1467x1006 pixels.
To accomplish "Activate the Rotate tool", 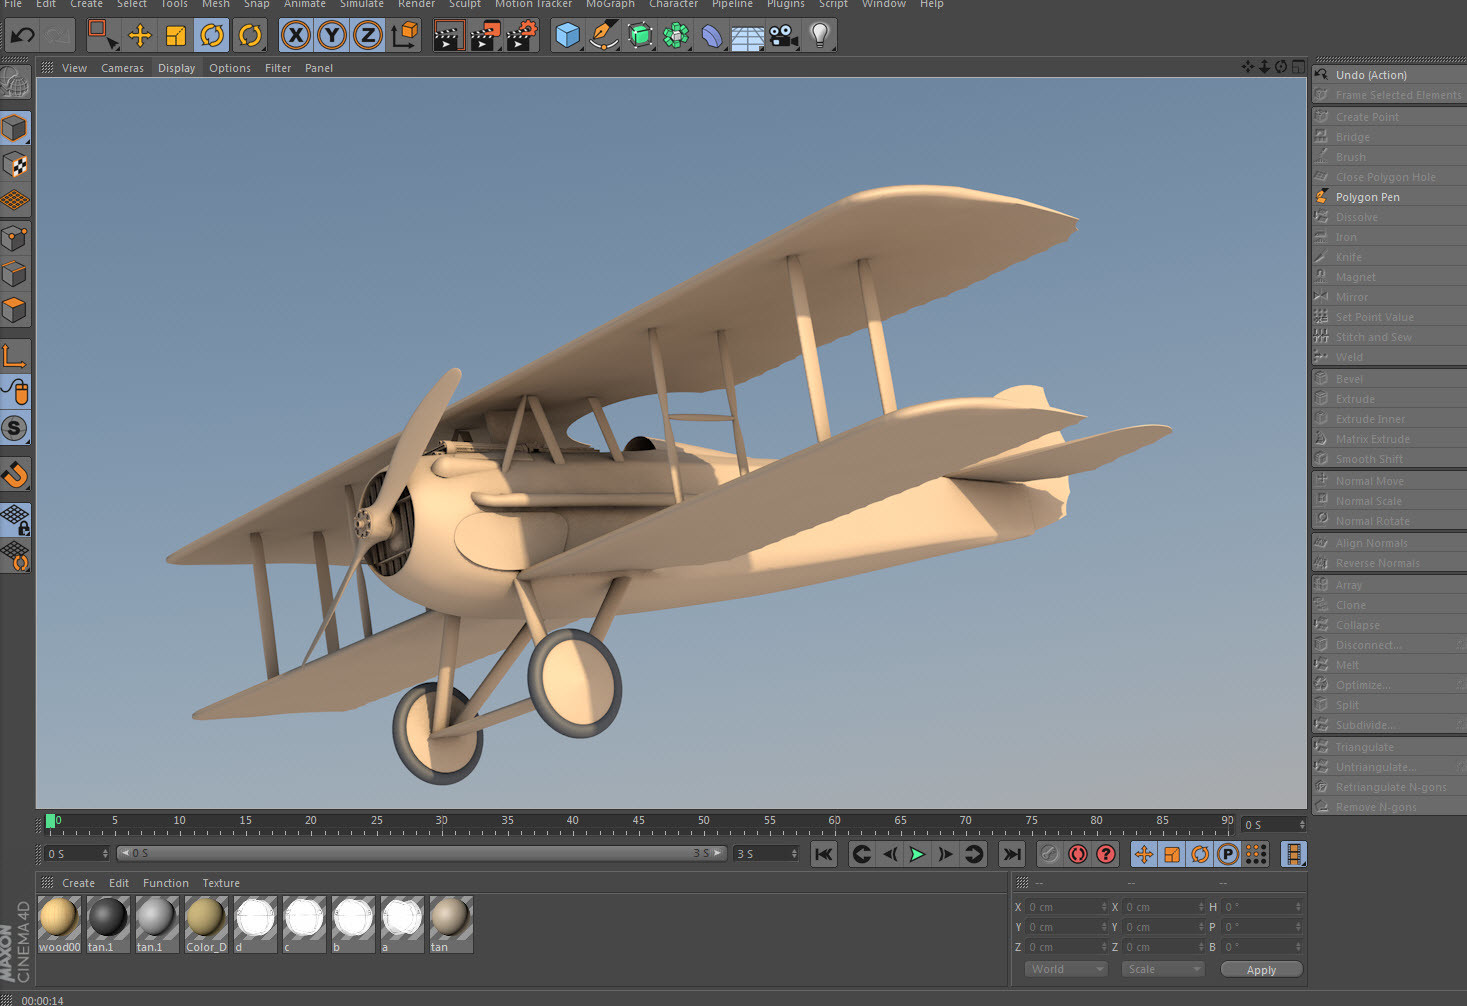I will pos(212,36).
